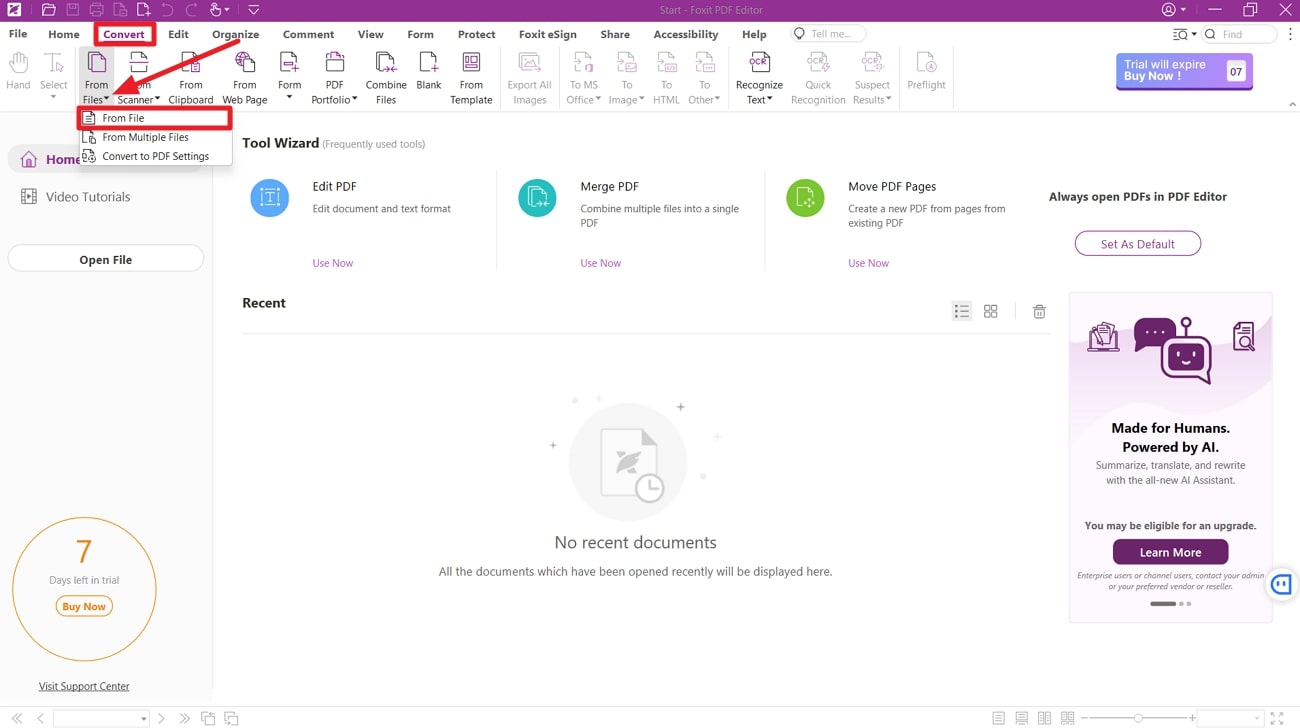Click the save icon in title bar
Image resolution: width=1300 pixels, height=728 pixels.
(72, 10)
